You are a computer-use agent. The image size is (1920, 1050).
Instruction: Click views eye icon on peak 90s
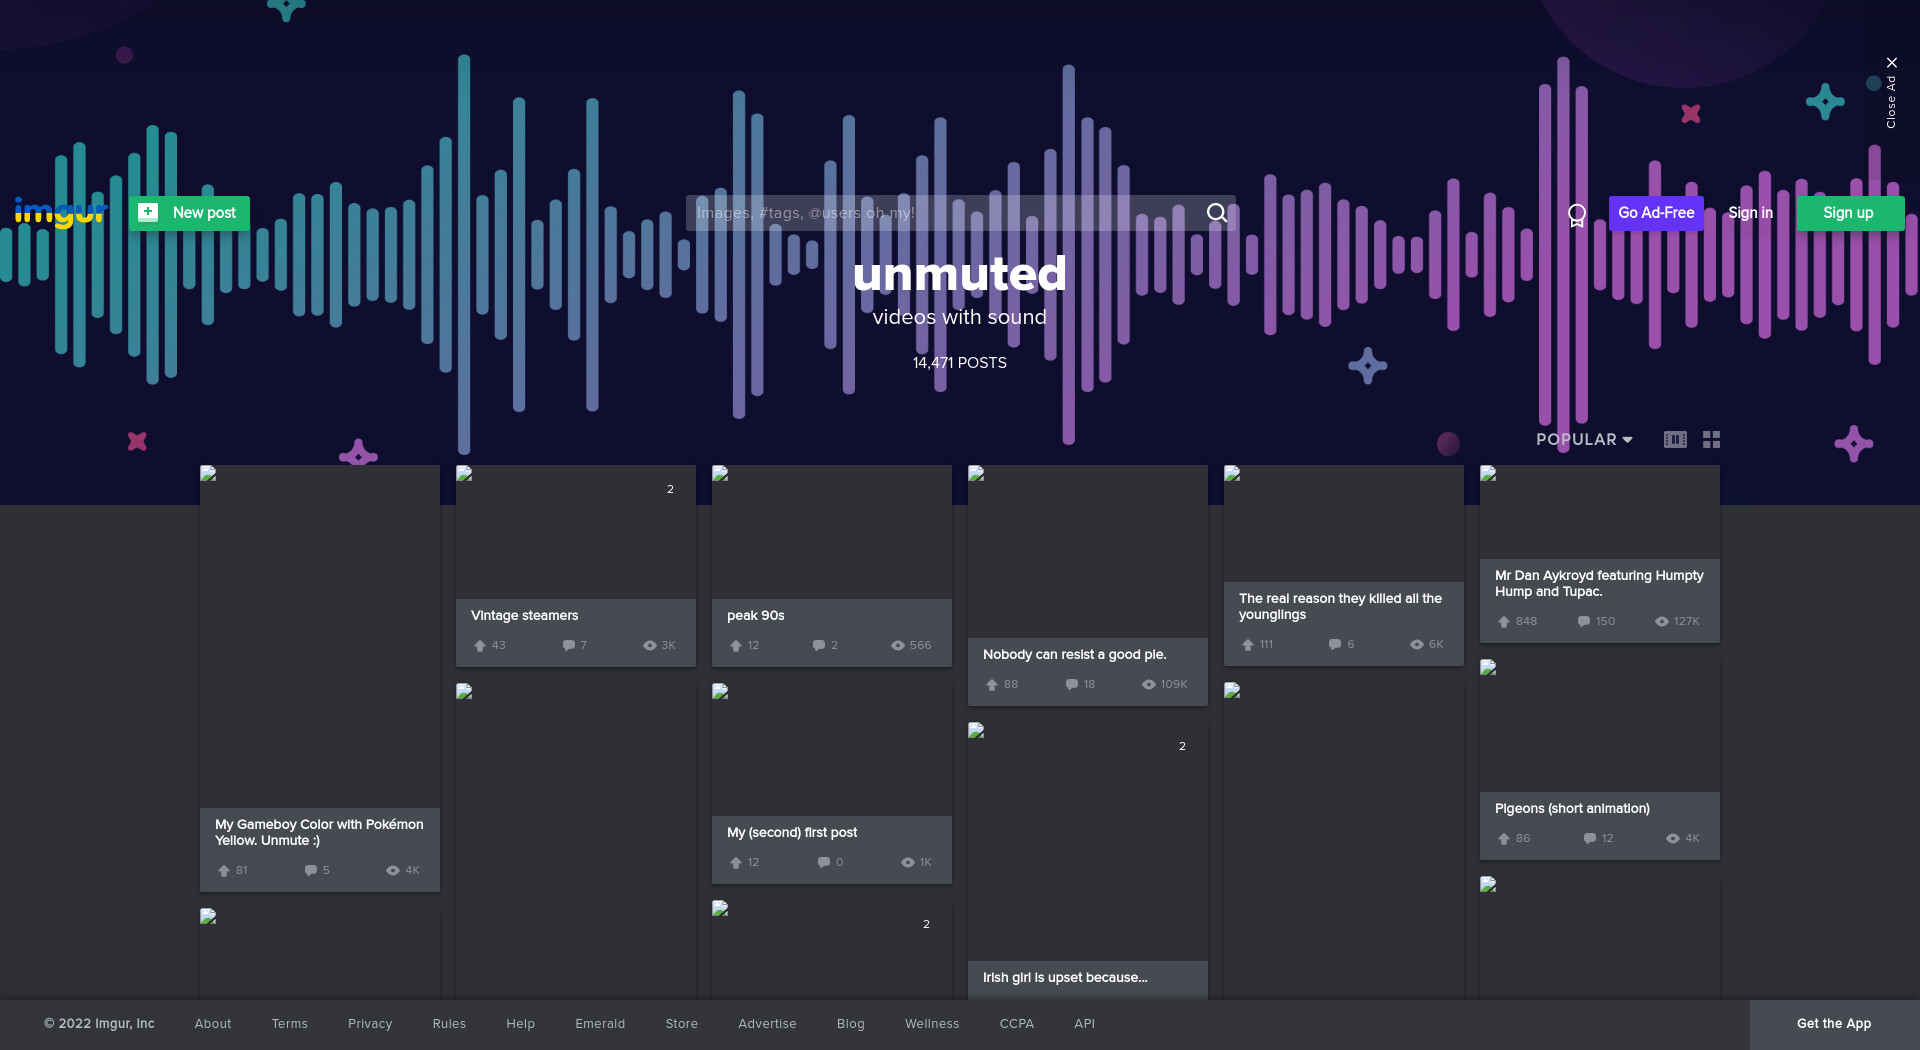898,646
